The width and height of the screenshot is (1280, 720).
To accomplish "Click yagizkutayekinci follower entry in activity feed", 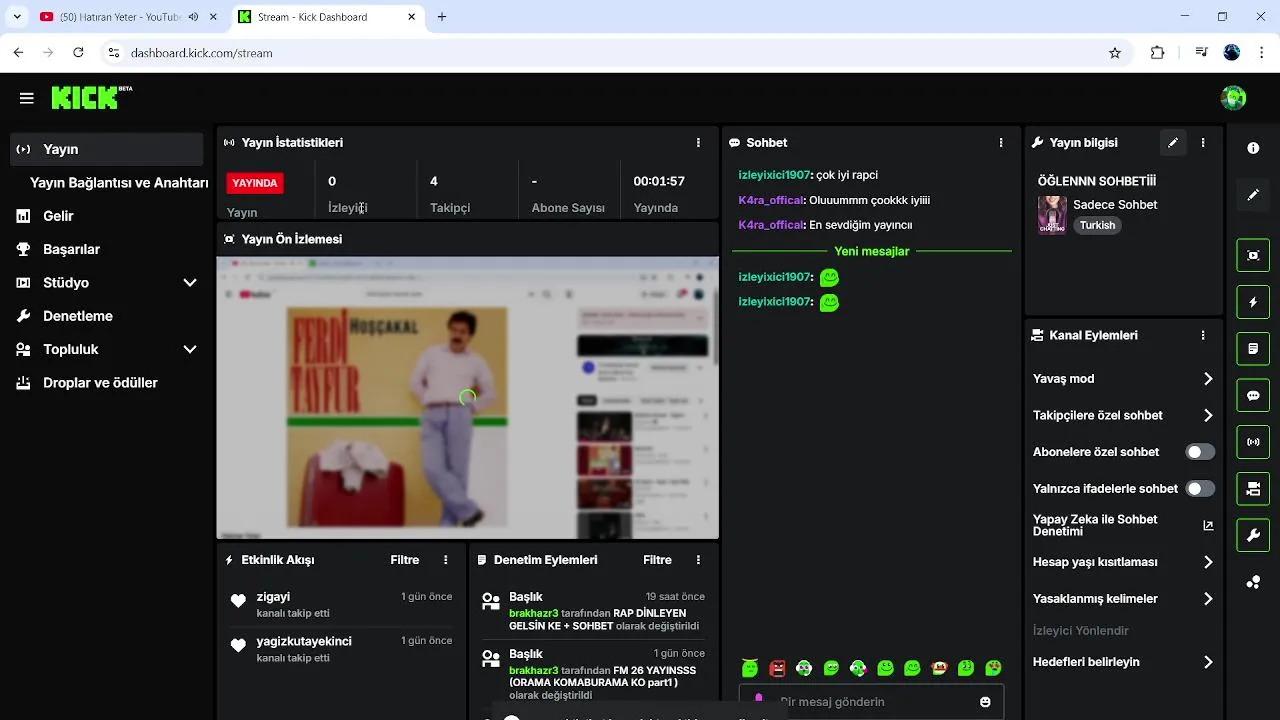I will [341, 649].
